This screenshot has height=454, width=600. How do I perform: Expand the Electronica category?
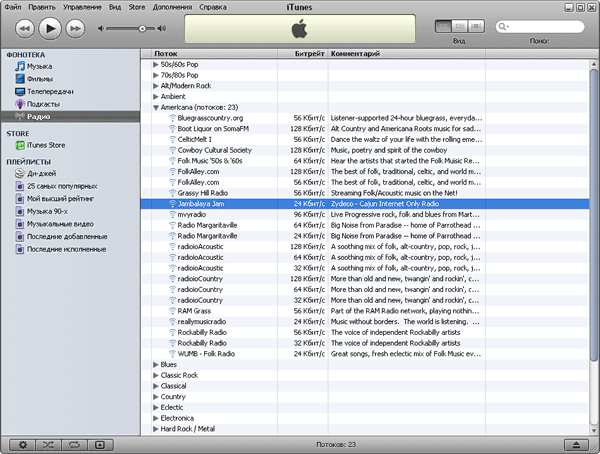tap(156, 418)
